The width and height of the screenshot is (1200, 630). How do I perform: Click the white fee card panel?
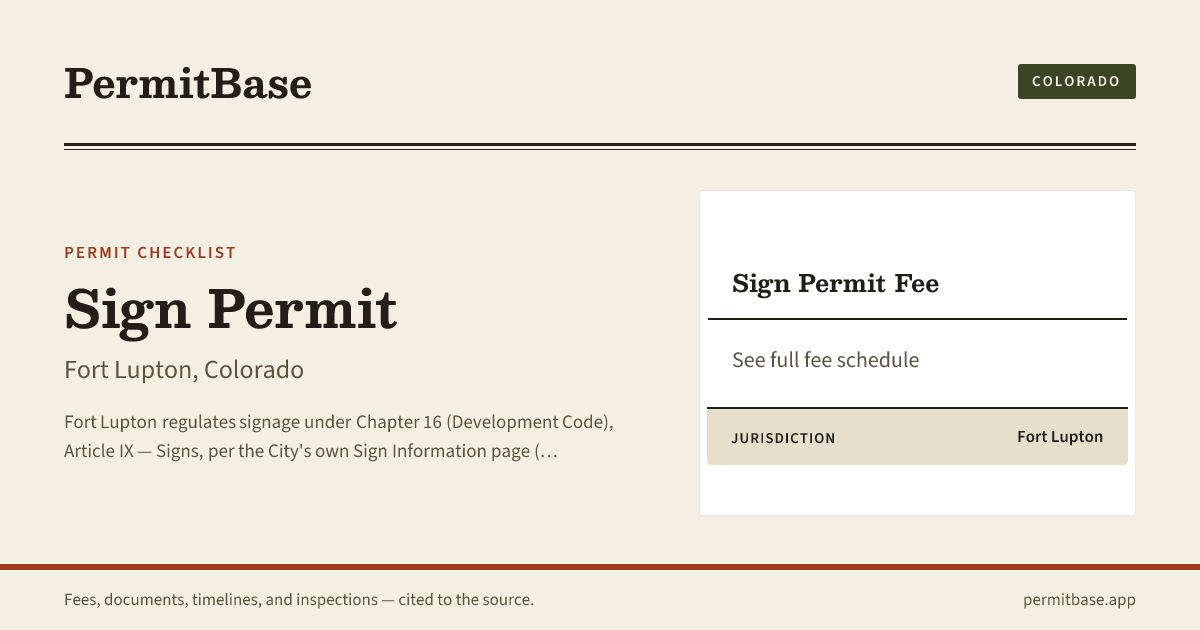click(x=917, y=353)
